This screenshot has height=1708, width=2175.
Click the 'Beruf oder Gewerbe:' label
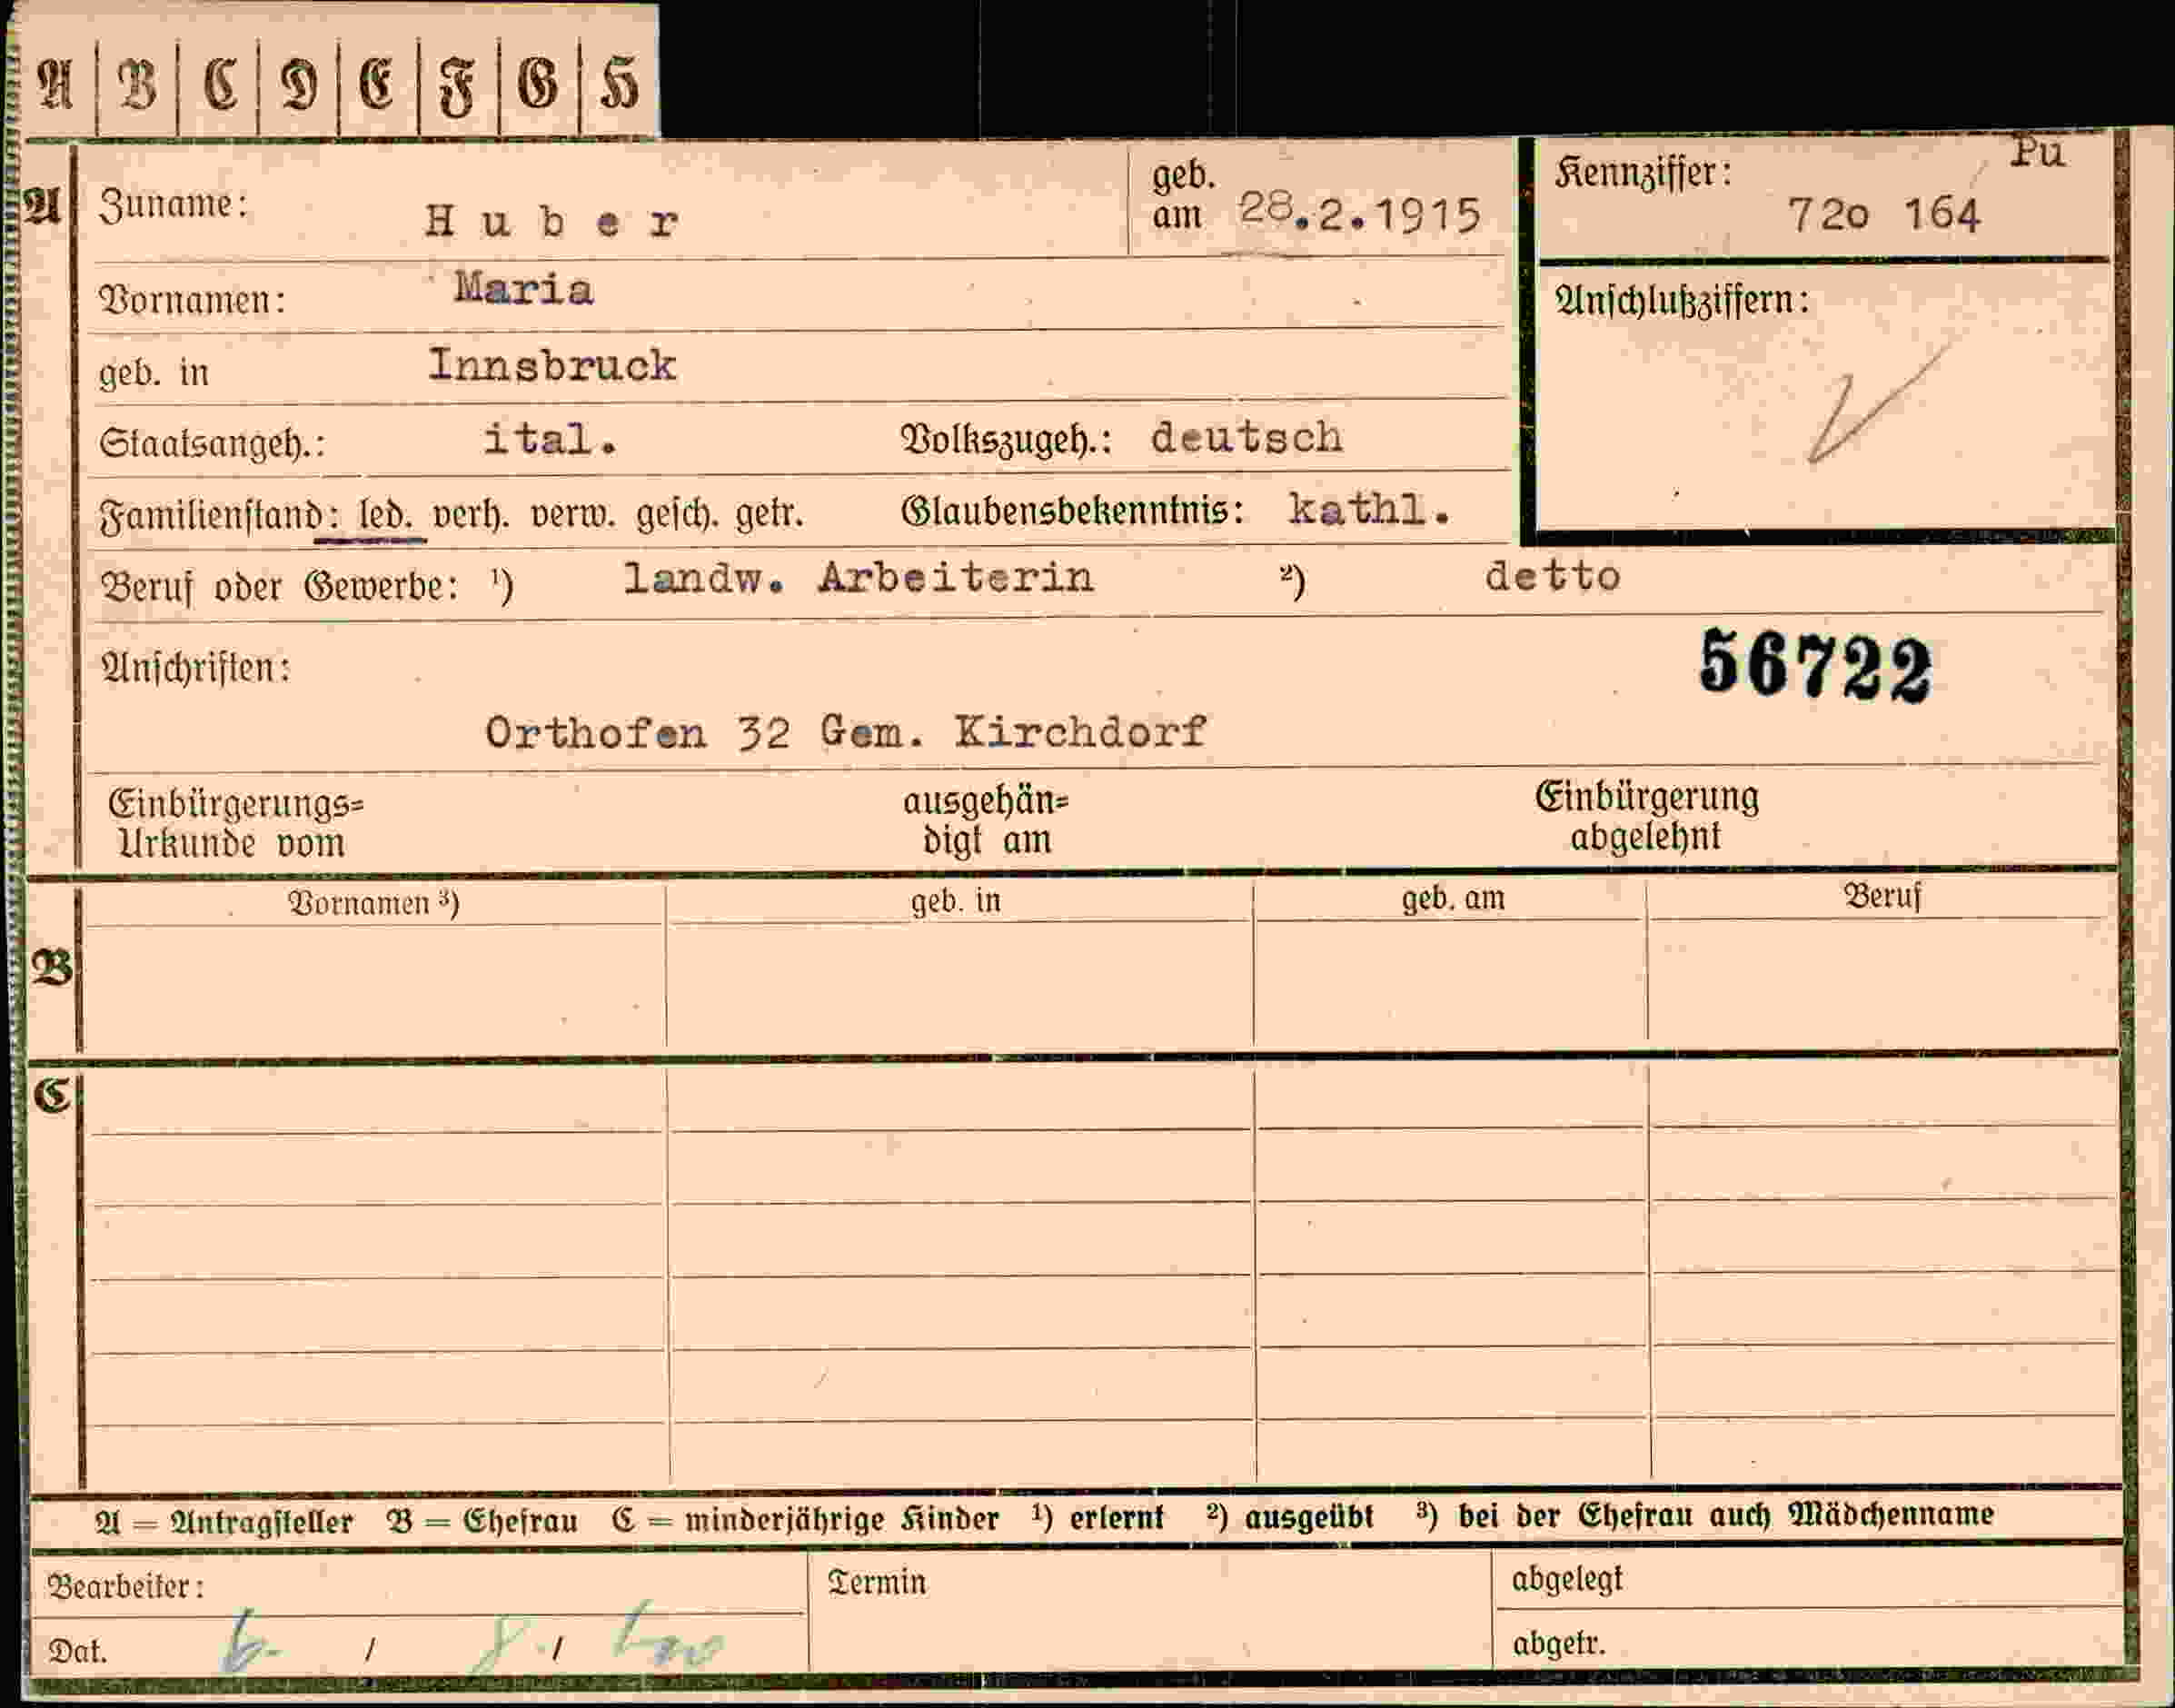coord(280,588)
